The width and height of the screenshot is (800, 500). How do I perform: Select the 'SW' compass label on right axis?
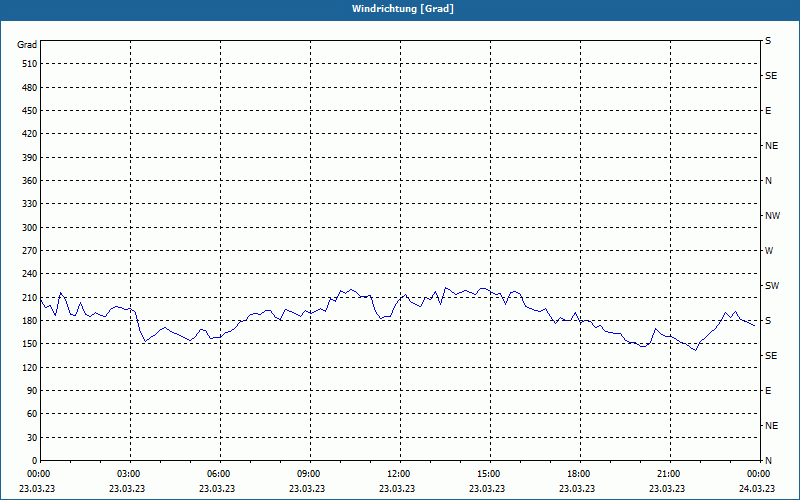(x=772, y=286)
